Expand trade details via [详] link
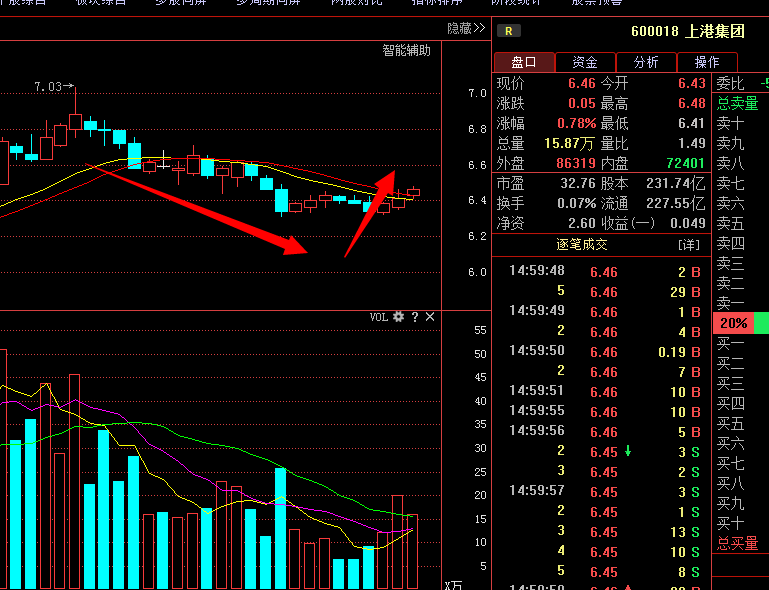 [689, 244]
